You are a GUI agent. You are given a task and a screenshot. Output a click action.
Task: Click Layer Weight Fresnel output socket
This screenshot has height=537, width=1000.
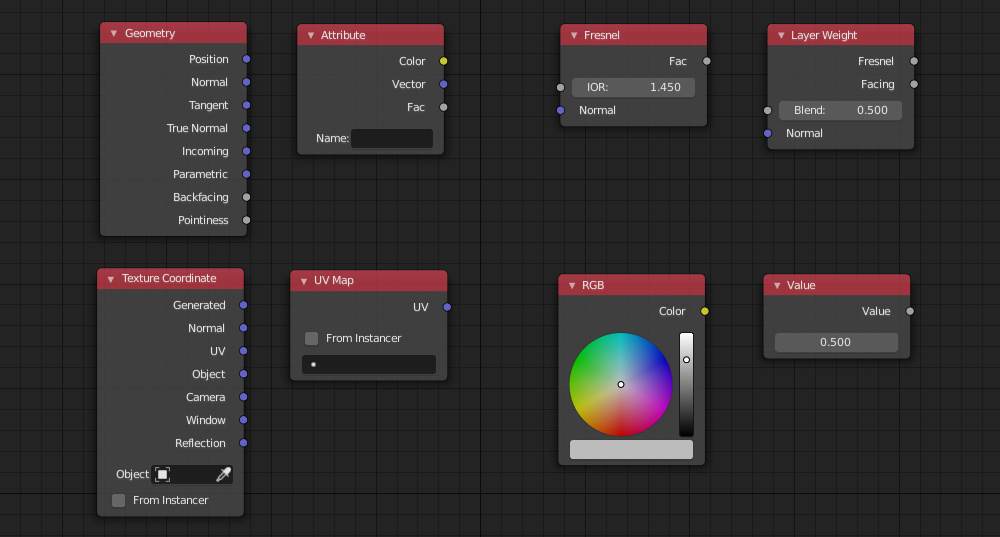[x=914, y=61]
